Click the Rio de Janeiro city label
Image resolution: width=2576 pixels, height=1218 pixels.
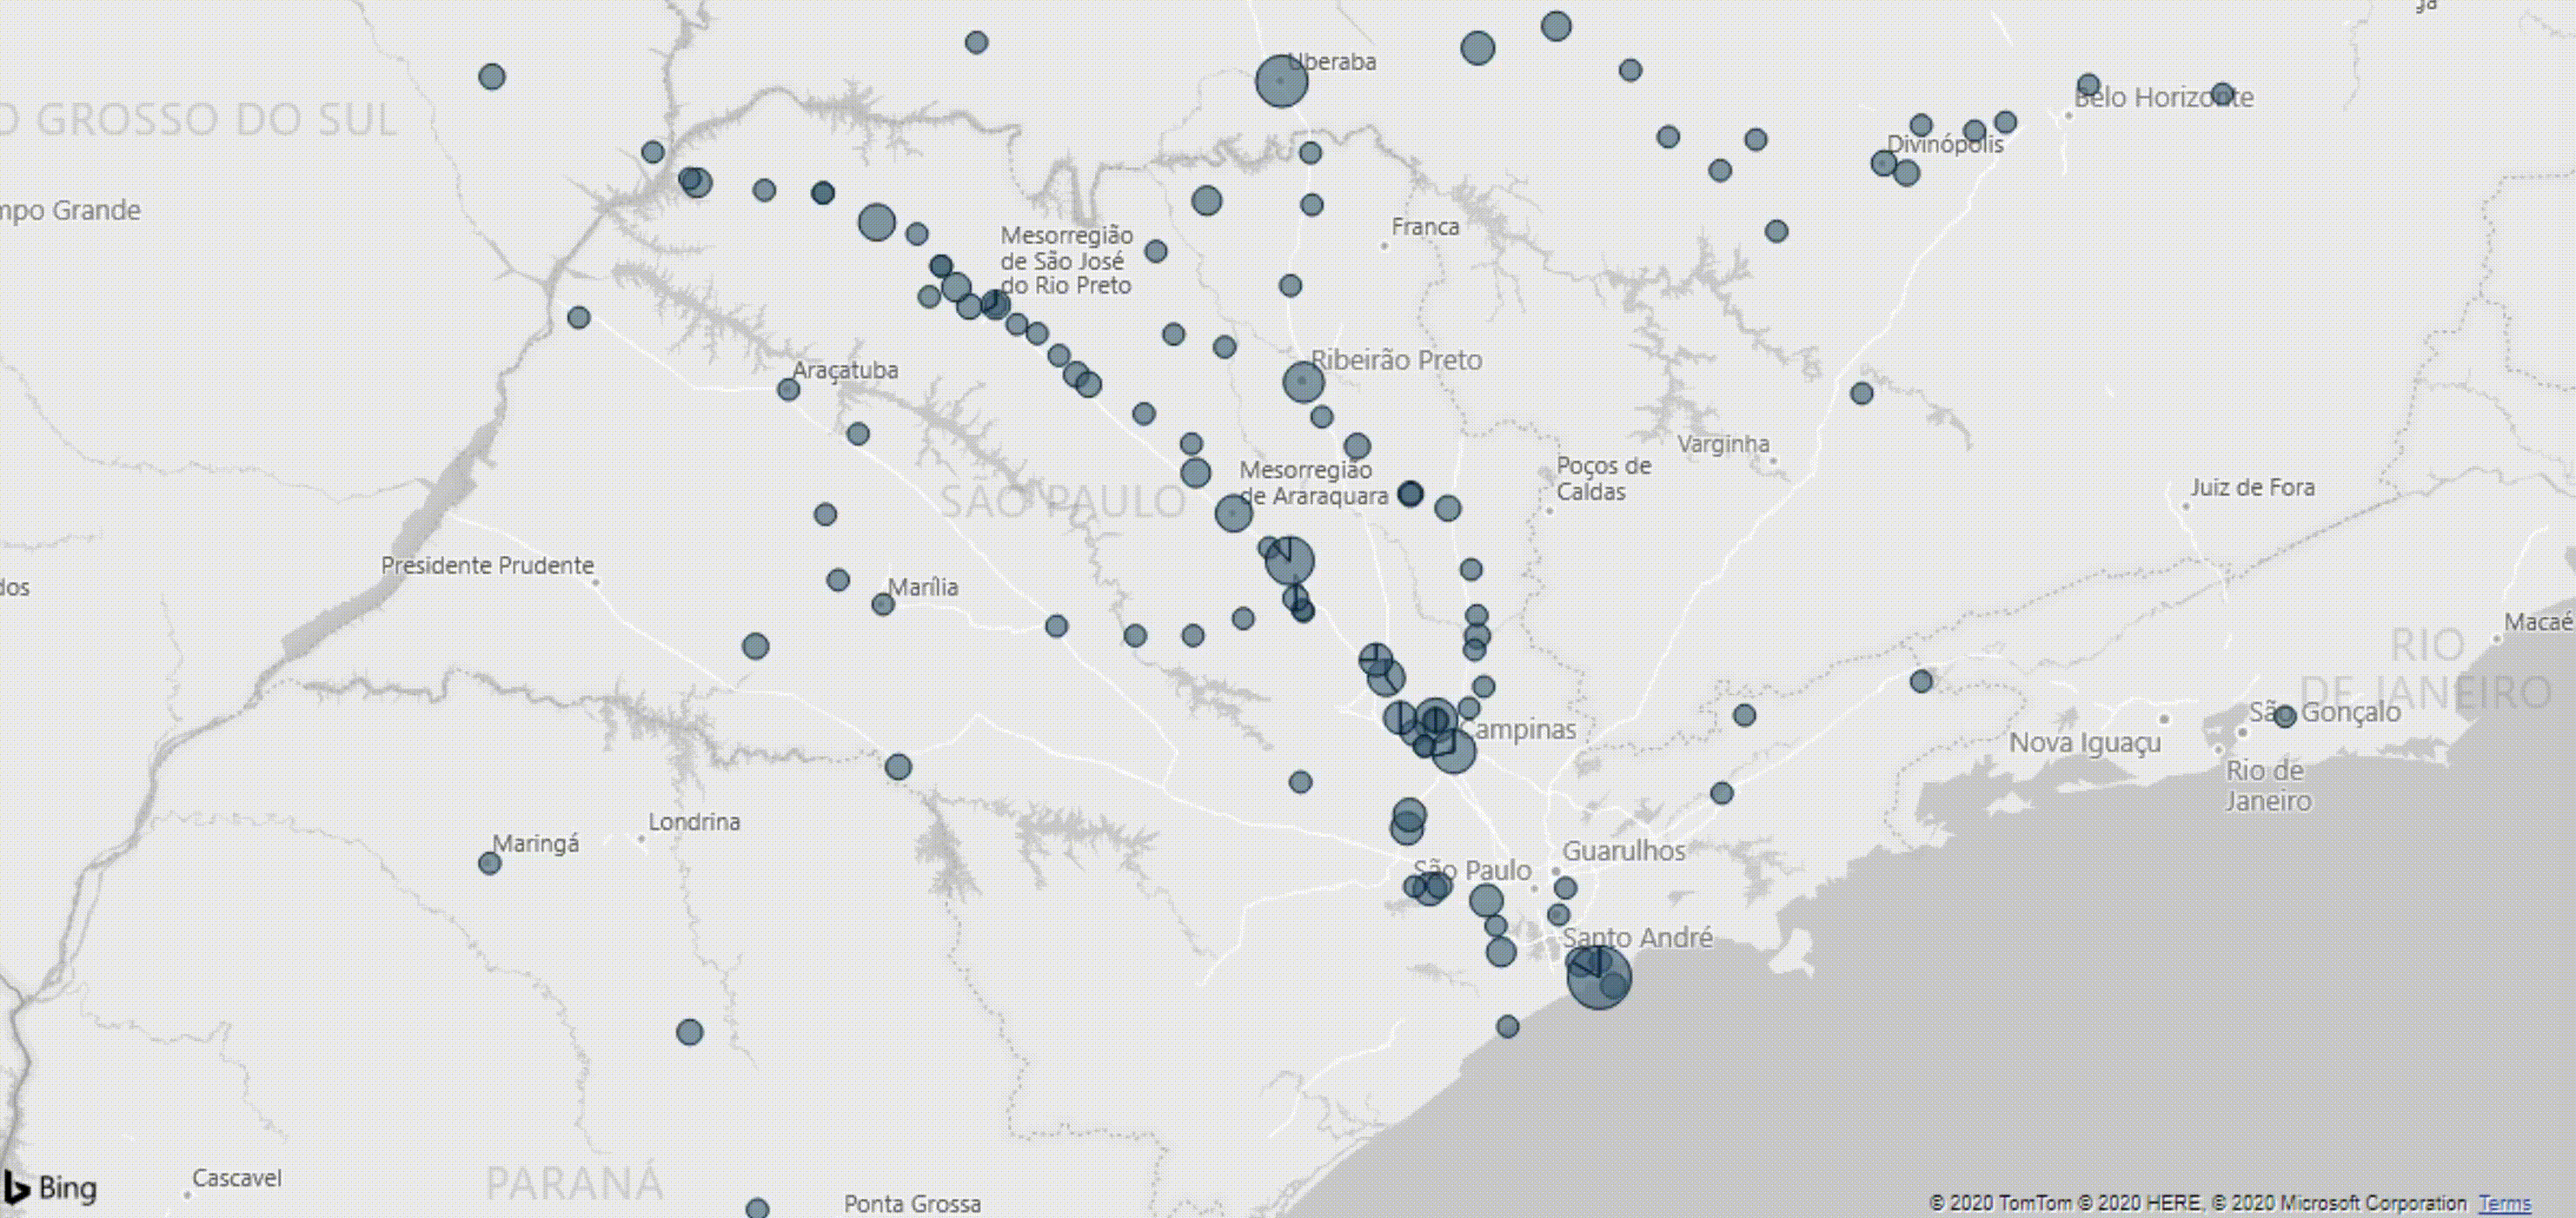coord(2268,785)
